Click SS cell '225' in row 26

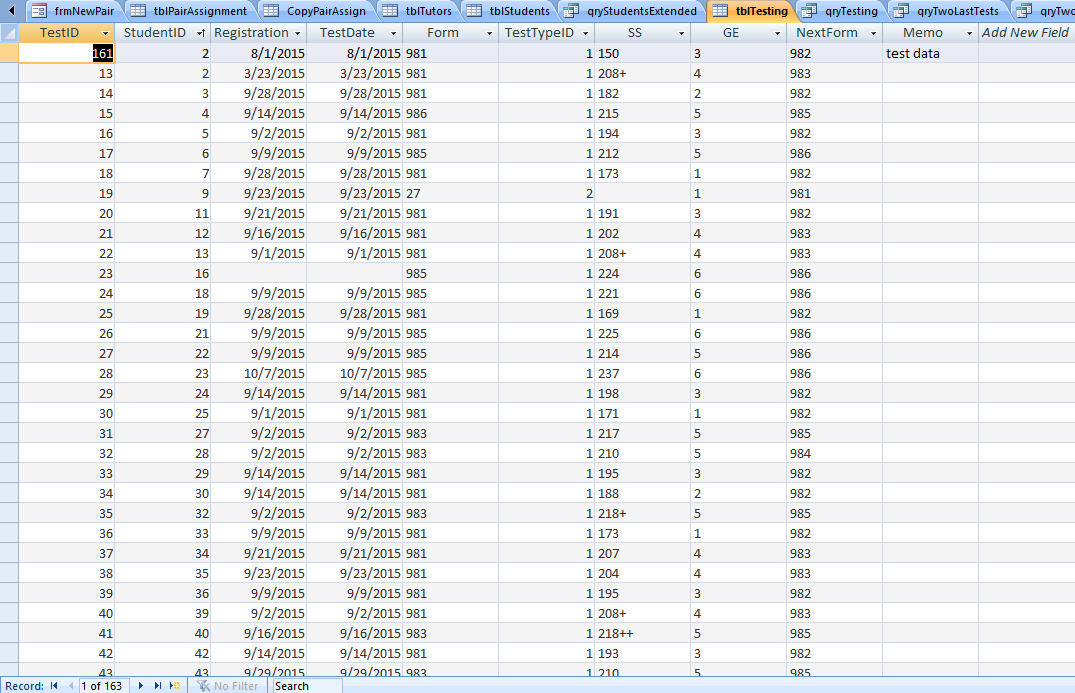tap(642, 333)
